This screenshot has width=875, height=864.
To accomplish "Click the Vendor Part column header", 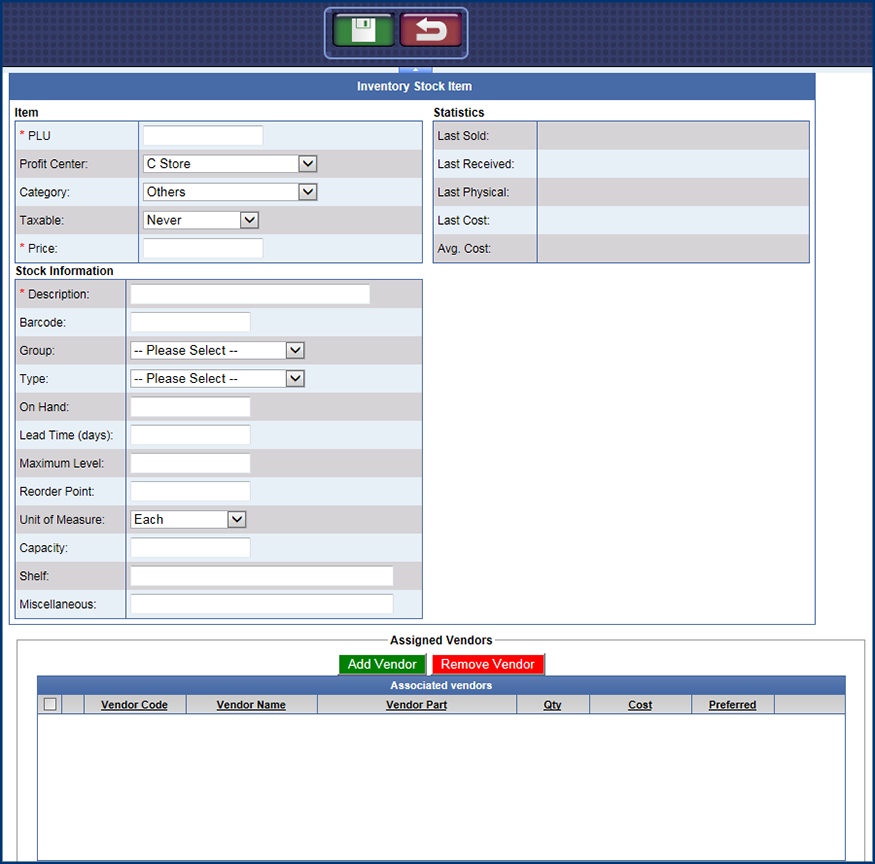I will (416, 705).
